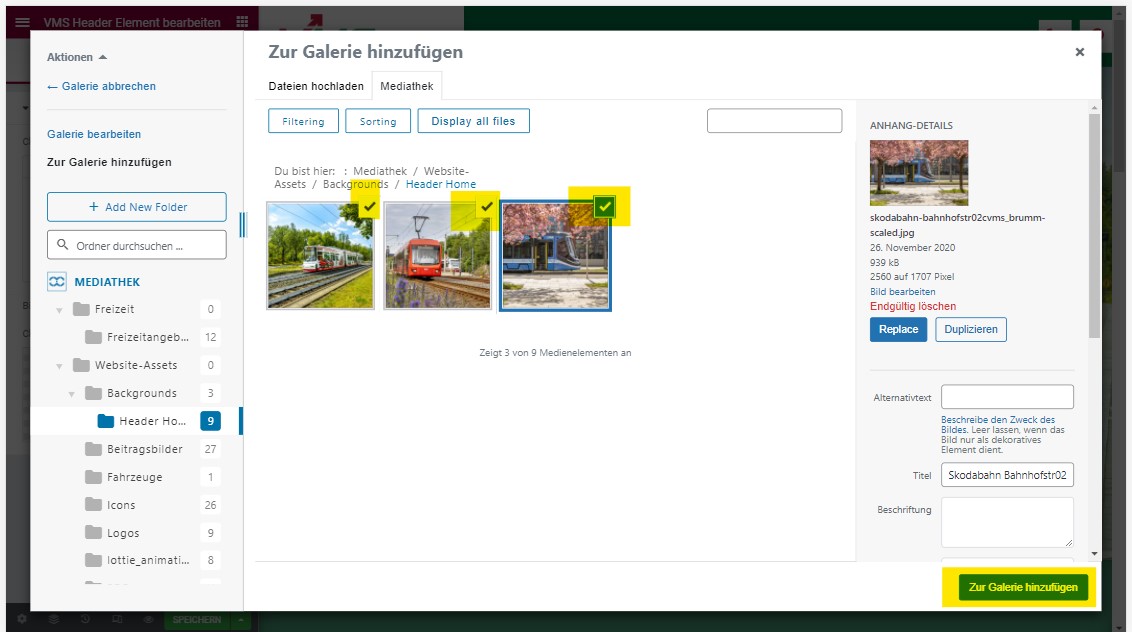1132x632 pixels.
Task: Open the Logos folder
Action: (123, 533)
